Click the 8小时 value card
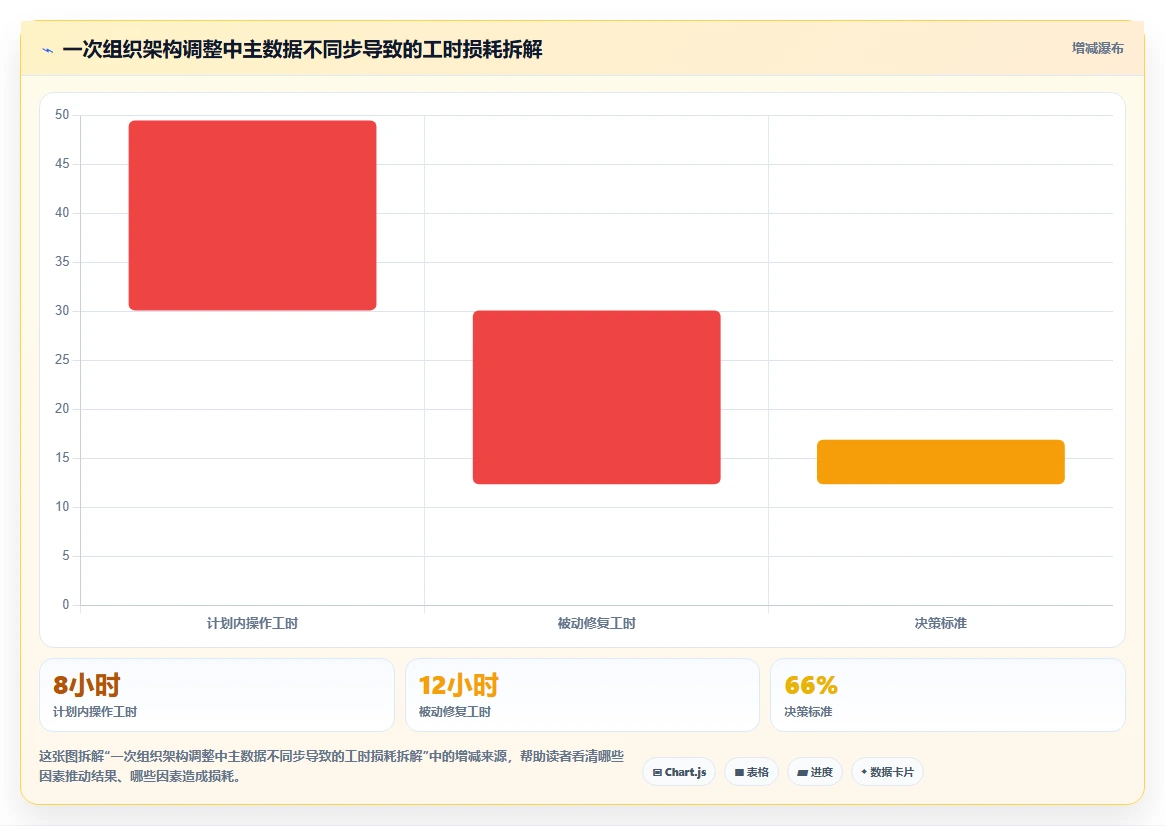Screen dimensions: 1165x826 [217, 695]
